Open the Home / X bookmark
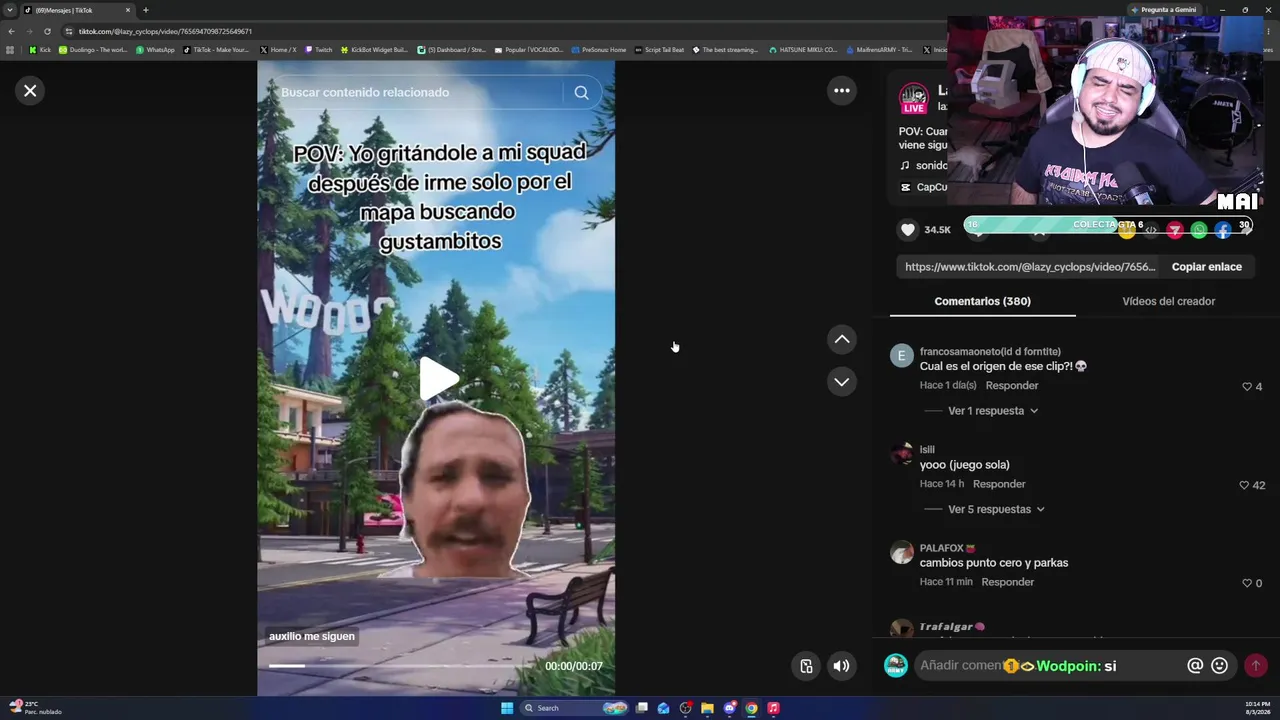 pyautogui.click(x=277, y=50)
